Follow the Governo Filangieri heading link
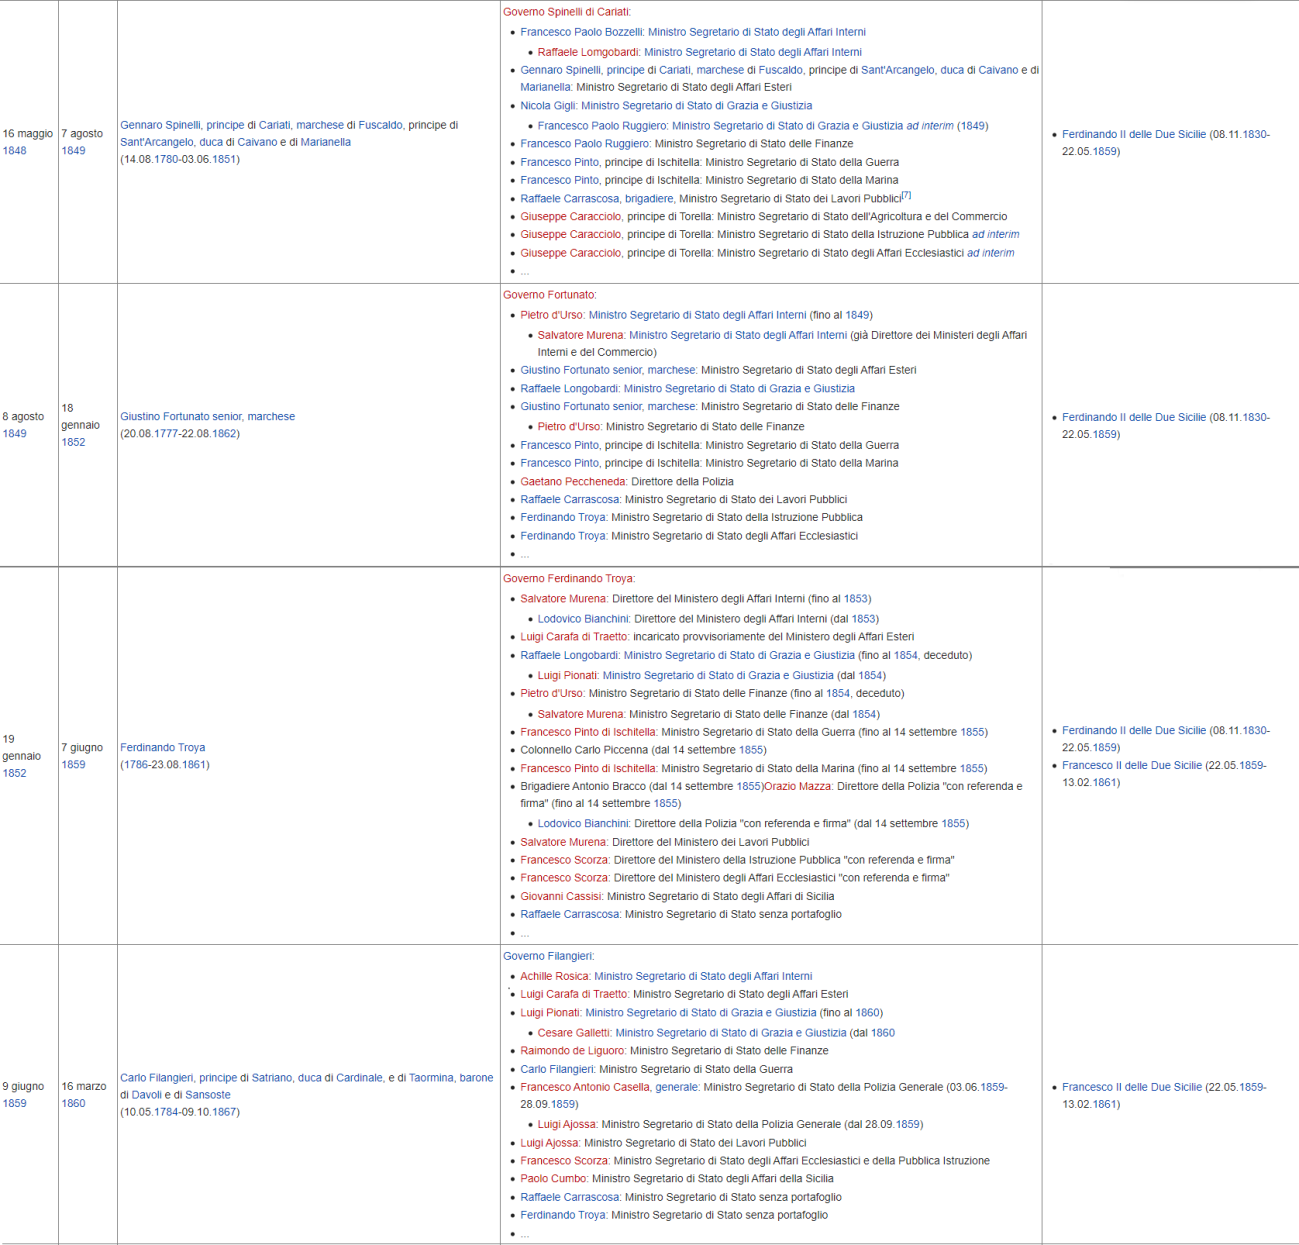The height and width of the screenshot is (1245, 1299). pyautogui.click(x=547, y=956)
